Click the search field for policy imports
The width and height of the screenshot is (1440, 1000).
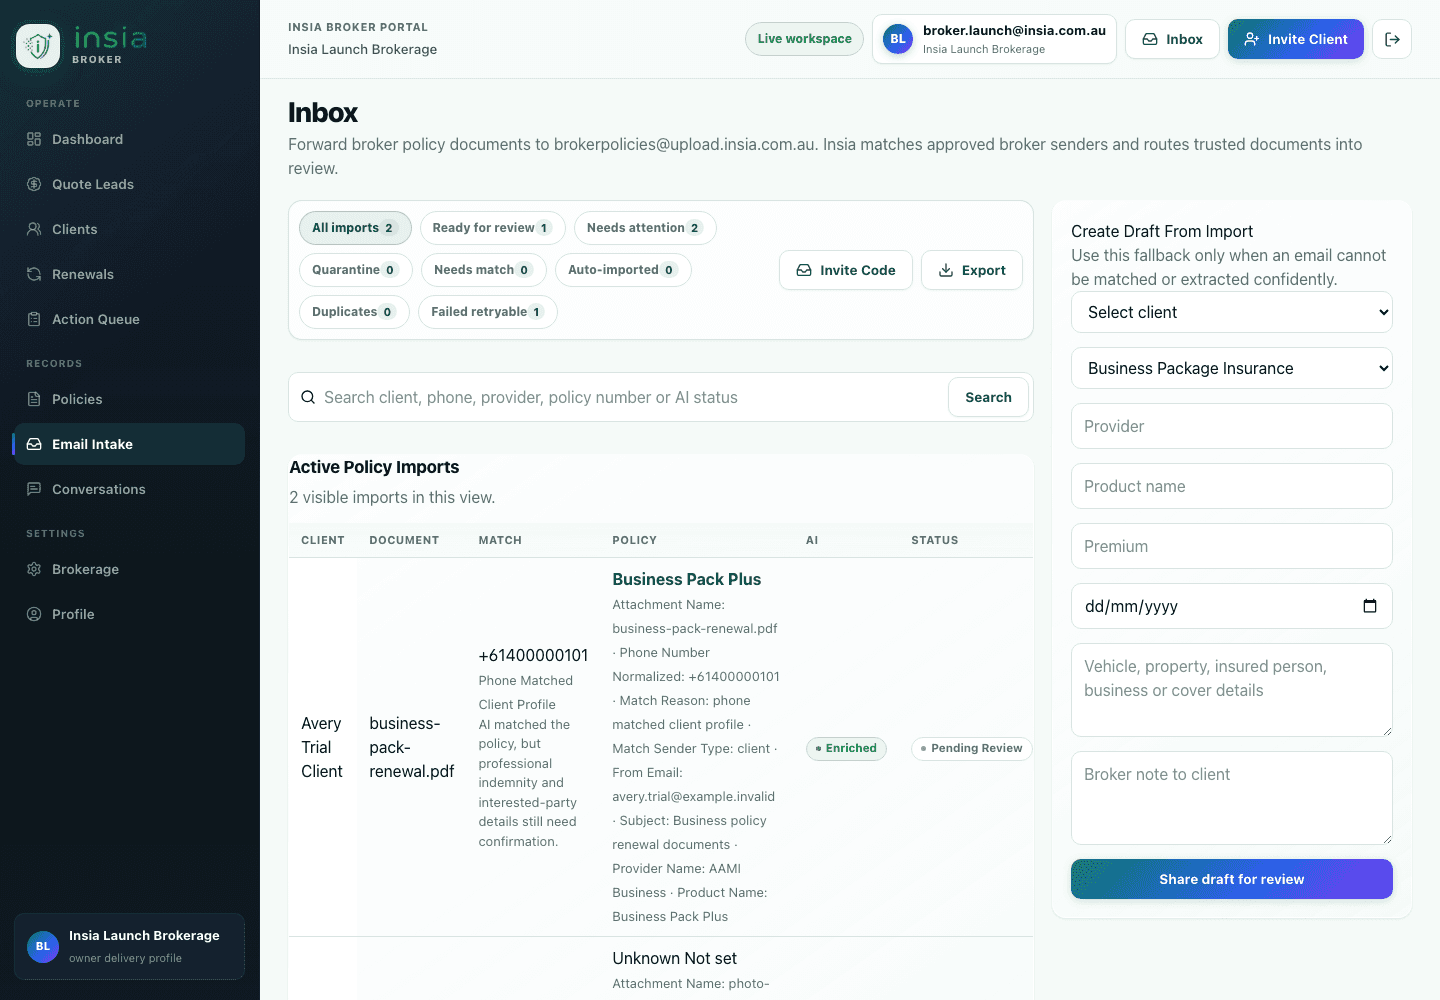tap(630, 397)
